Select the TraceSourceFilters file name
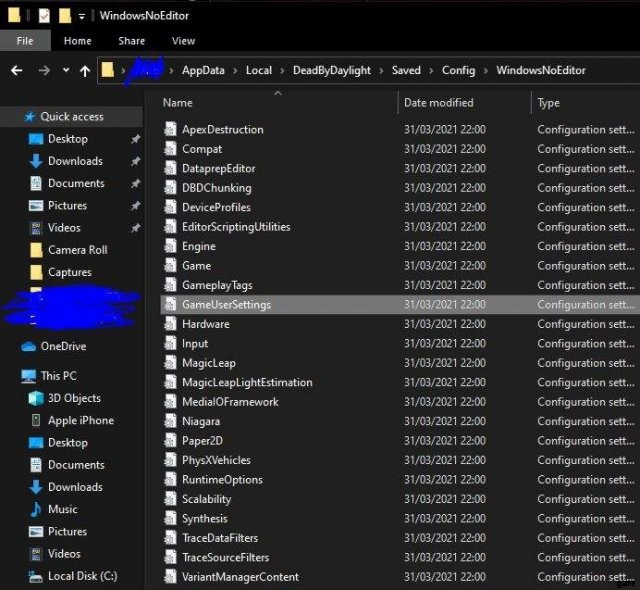640x590 pixels. point(225,557)
